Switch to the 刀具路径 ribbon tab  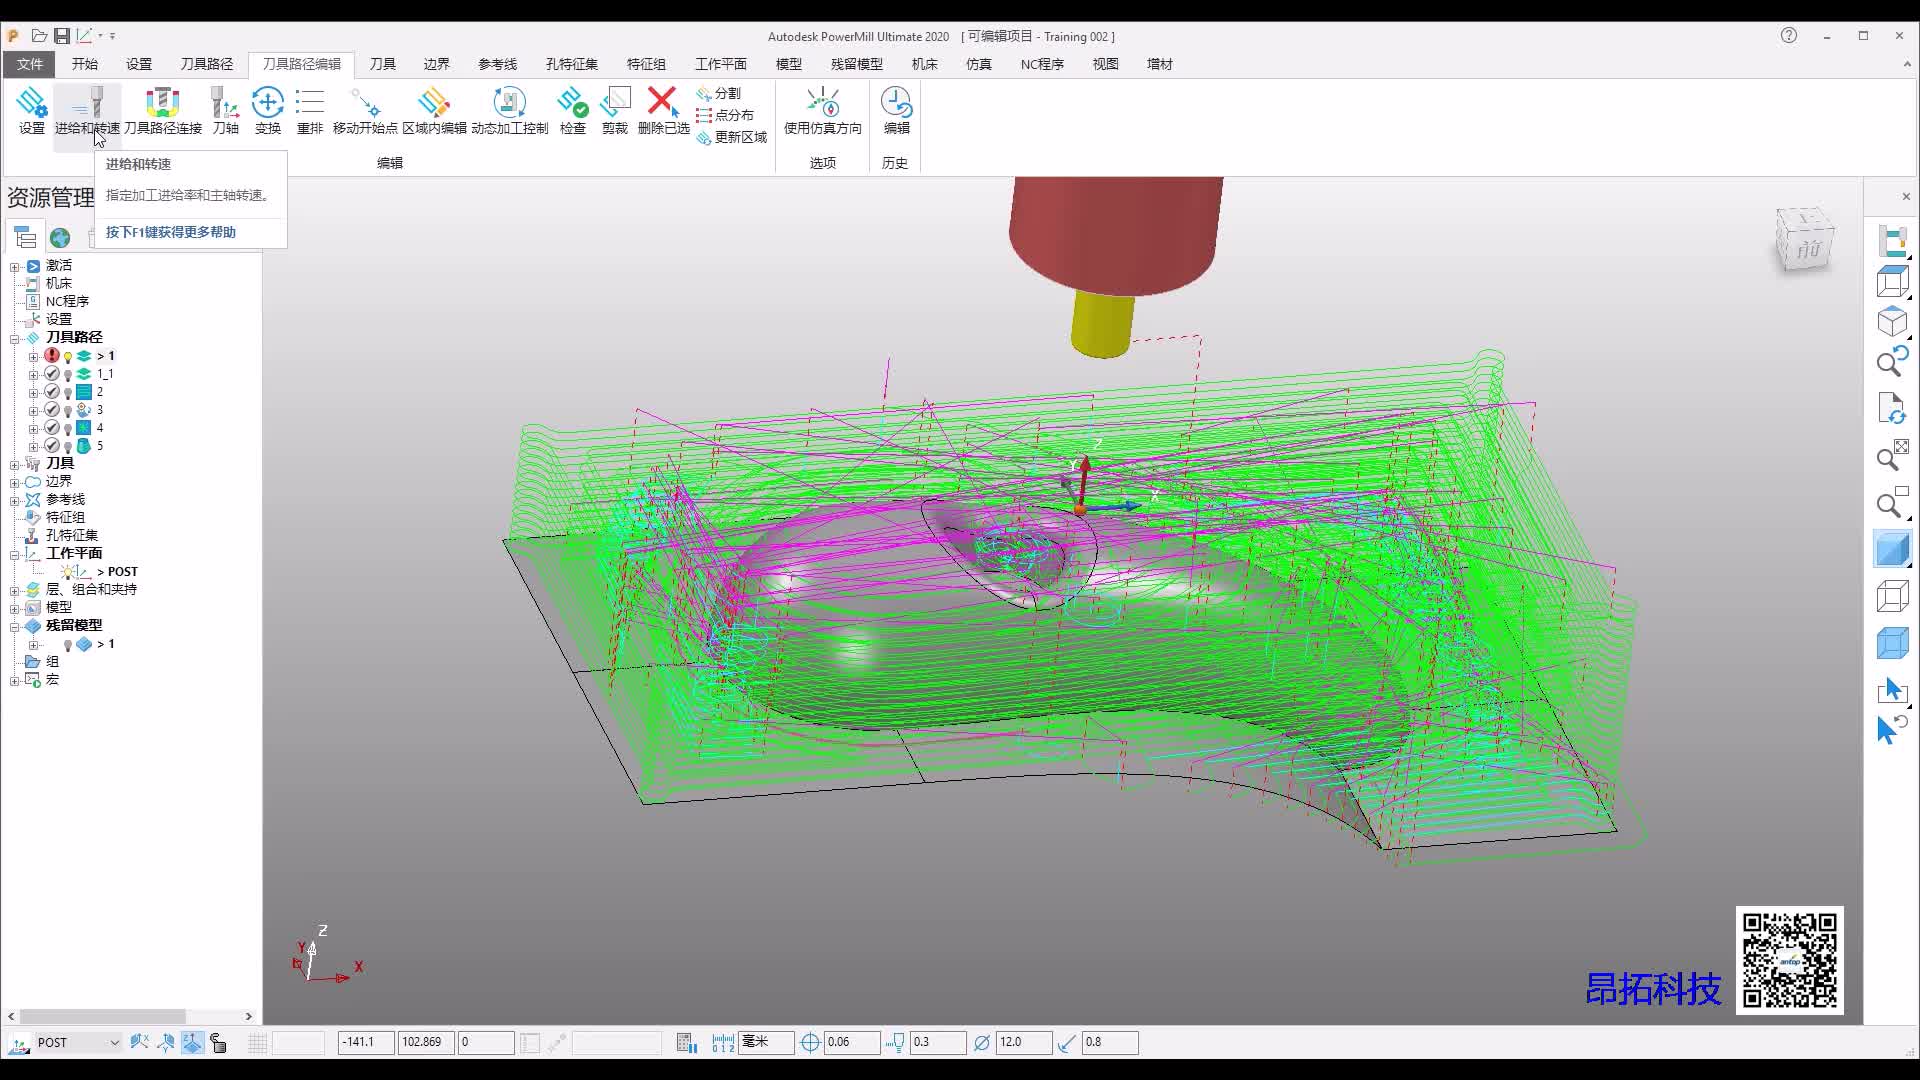pyautogui.click(x=207, y=64)
